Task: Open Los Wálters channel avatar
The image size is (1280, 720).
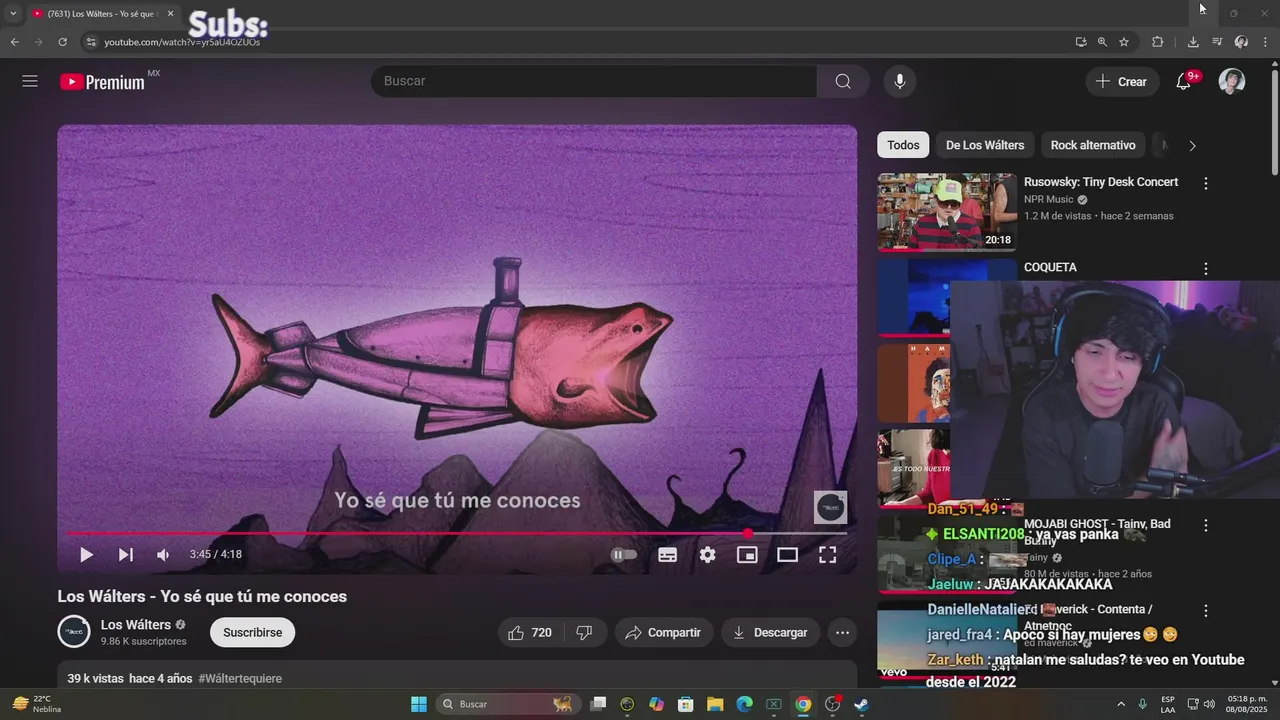Action: [x=74, y=632]
